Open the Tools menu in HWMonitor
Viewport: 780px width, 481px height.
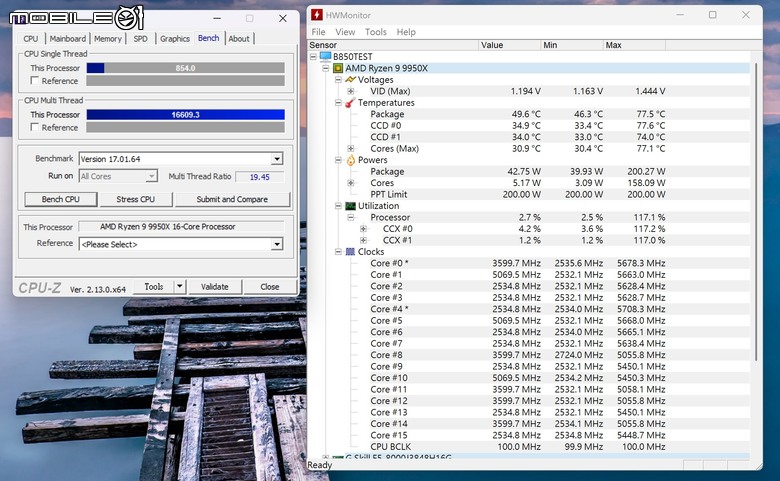(x=376, y=32)
